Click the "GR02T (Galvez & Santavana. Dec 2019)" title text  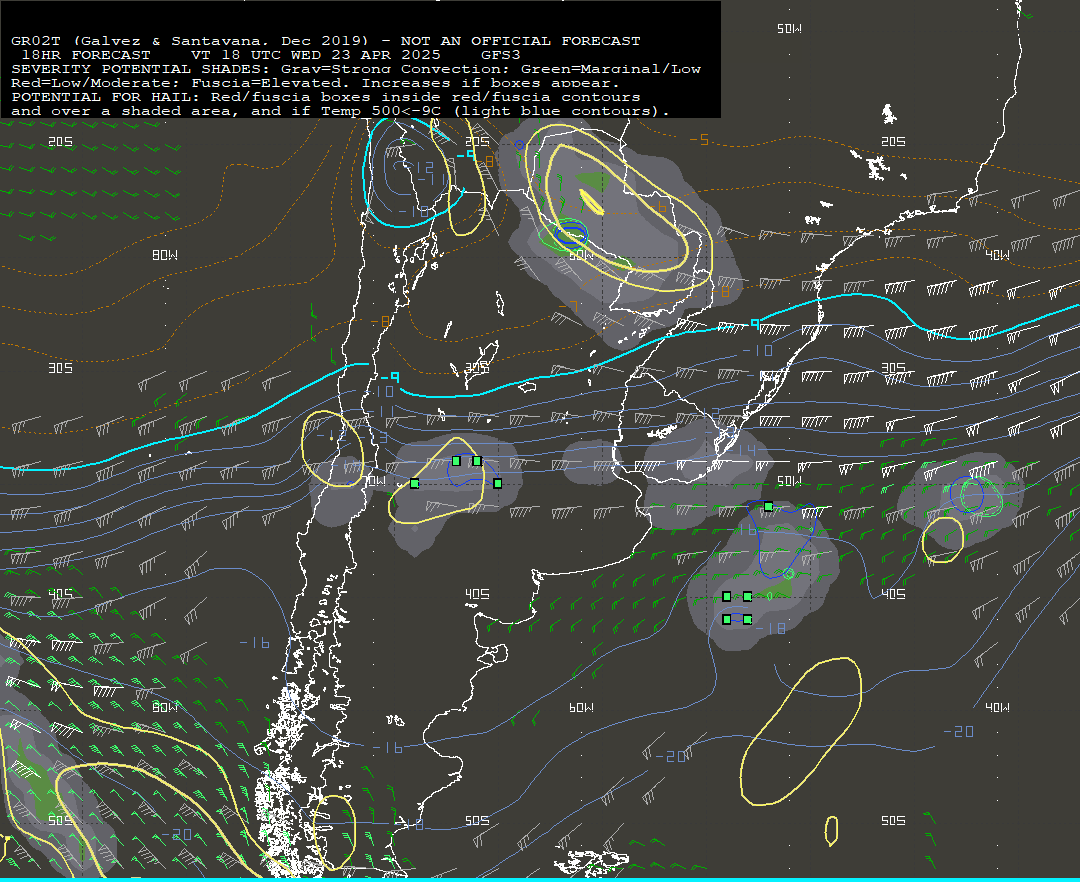190,41
